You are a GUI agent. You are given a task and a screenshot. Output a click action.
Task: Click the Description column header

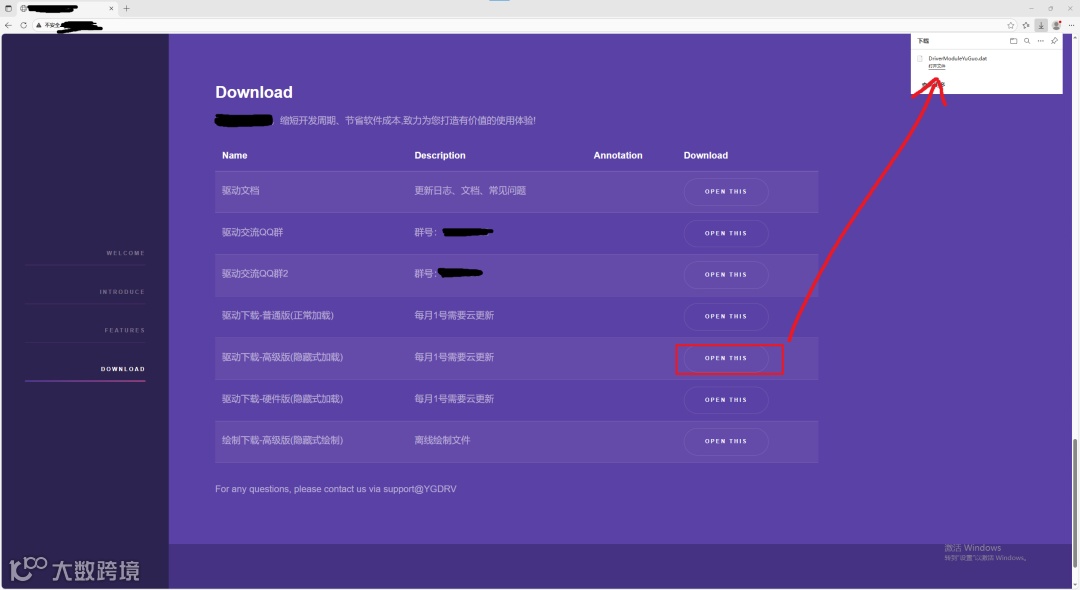point(440,156)
